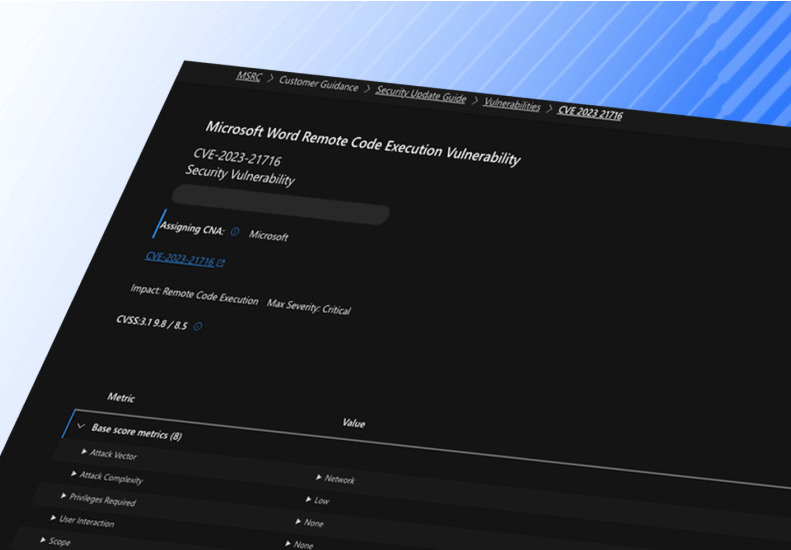The width and height of the screenshot is (791, 550).
Task: Click the external-link icon after CVE-2023-21716
Action: 221,263
